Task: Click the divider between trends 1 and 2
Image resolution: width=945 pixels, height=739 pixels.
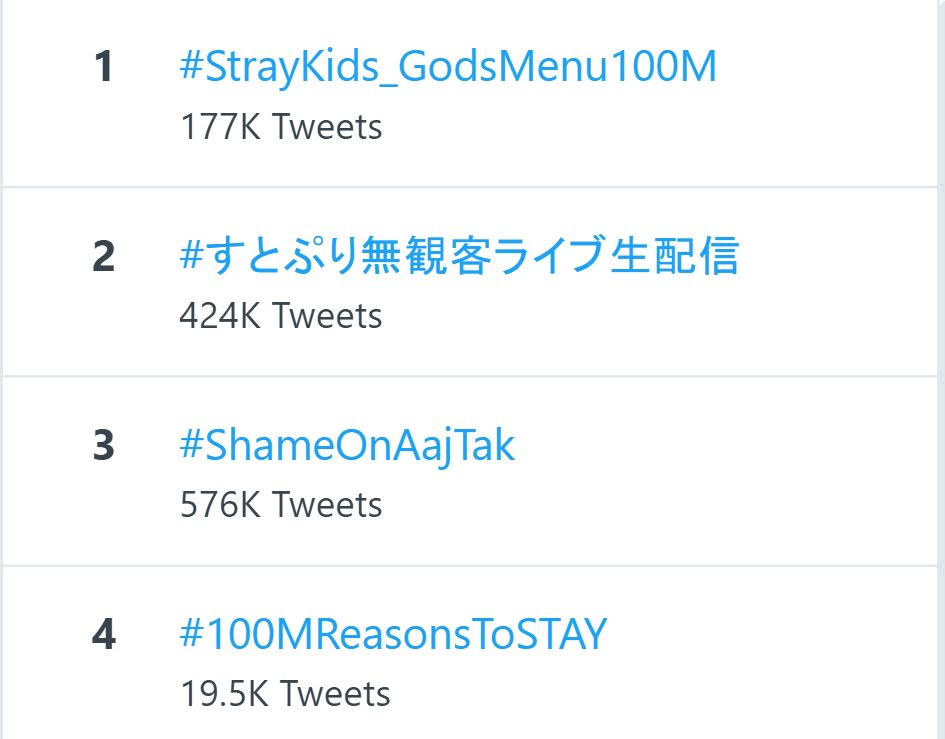Action: (x=470, y=187)
